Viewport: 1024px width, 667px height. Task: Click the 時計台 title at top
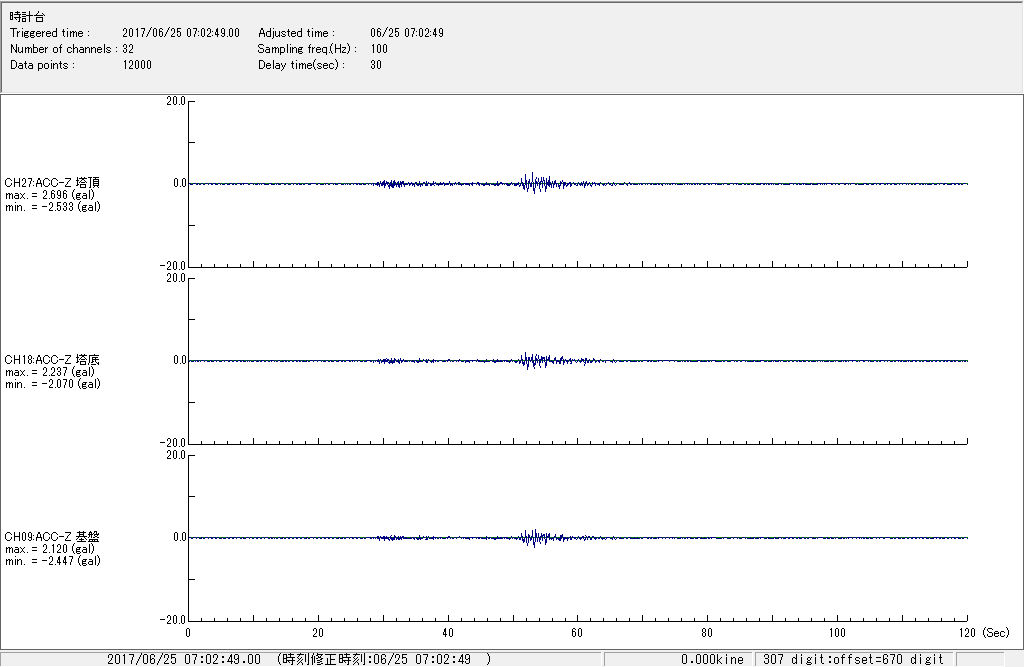27,17
